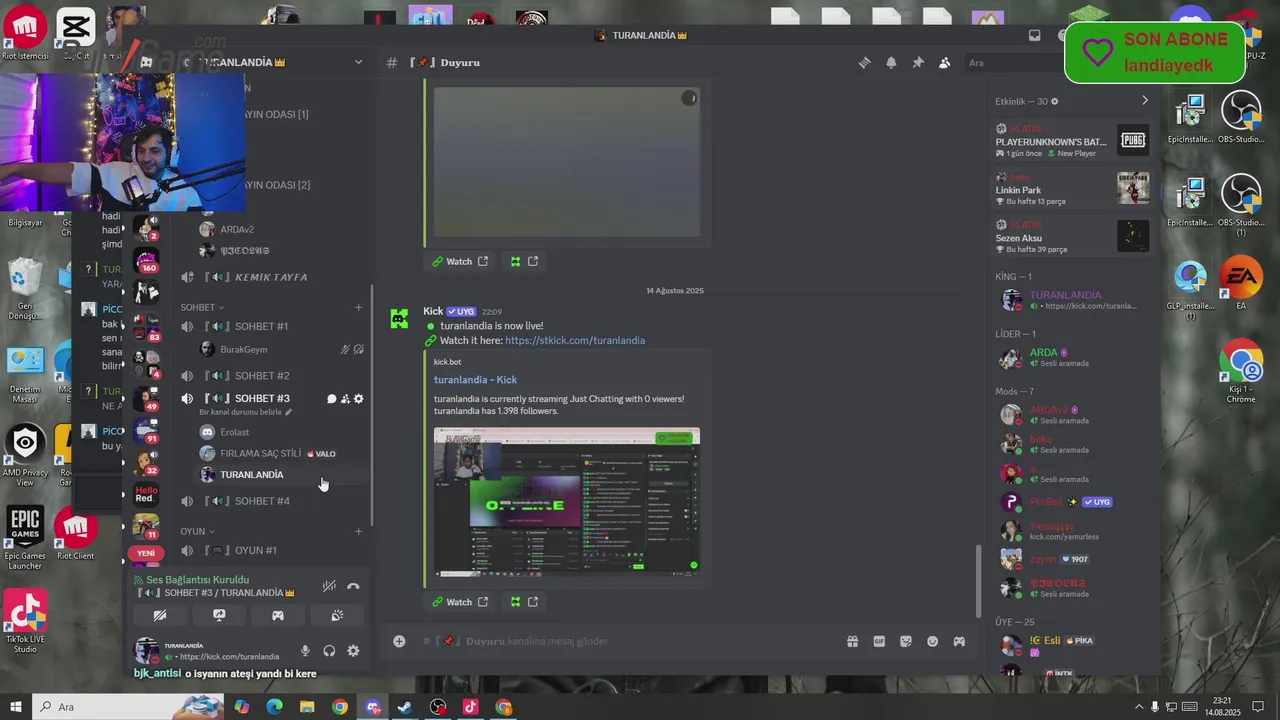Click Hello Red server icon
Image resolution: width=1280 pixels, height=720 pixels.
146,494
